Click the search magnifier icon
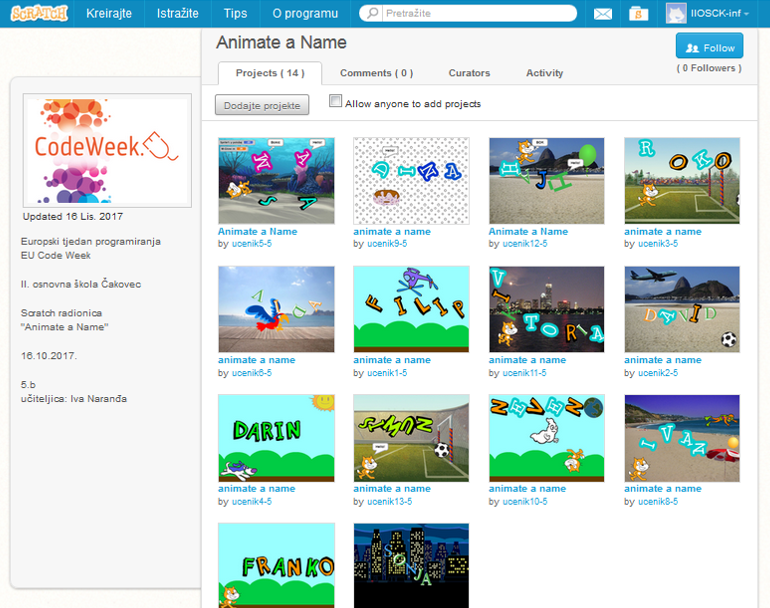Screen dimensions: 770x608 pyautogui.click(x=373, y=13)
